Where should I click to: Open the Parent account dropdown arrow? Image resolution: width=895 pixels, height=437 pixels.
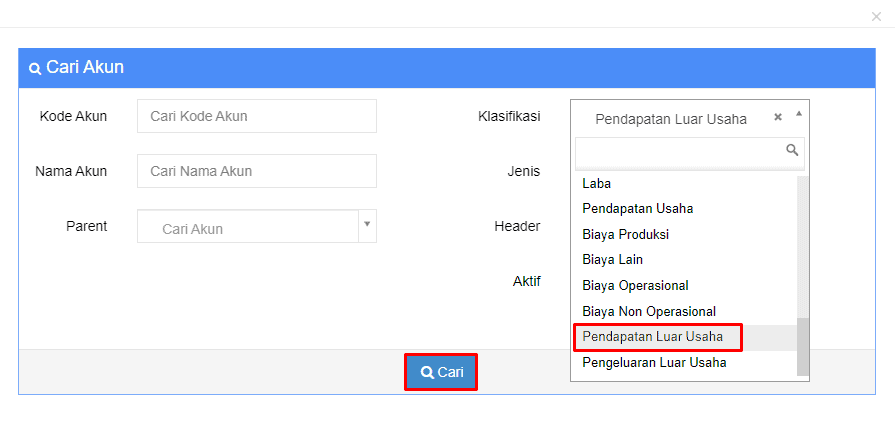367,225
